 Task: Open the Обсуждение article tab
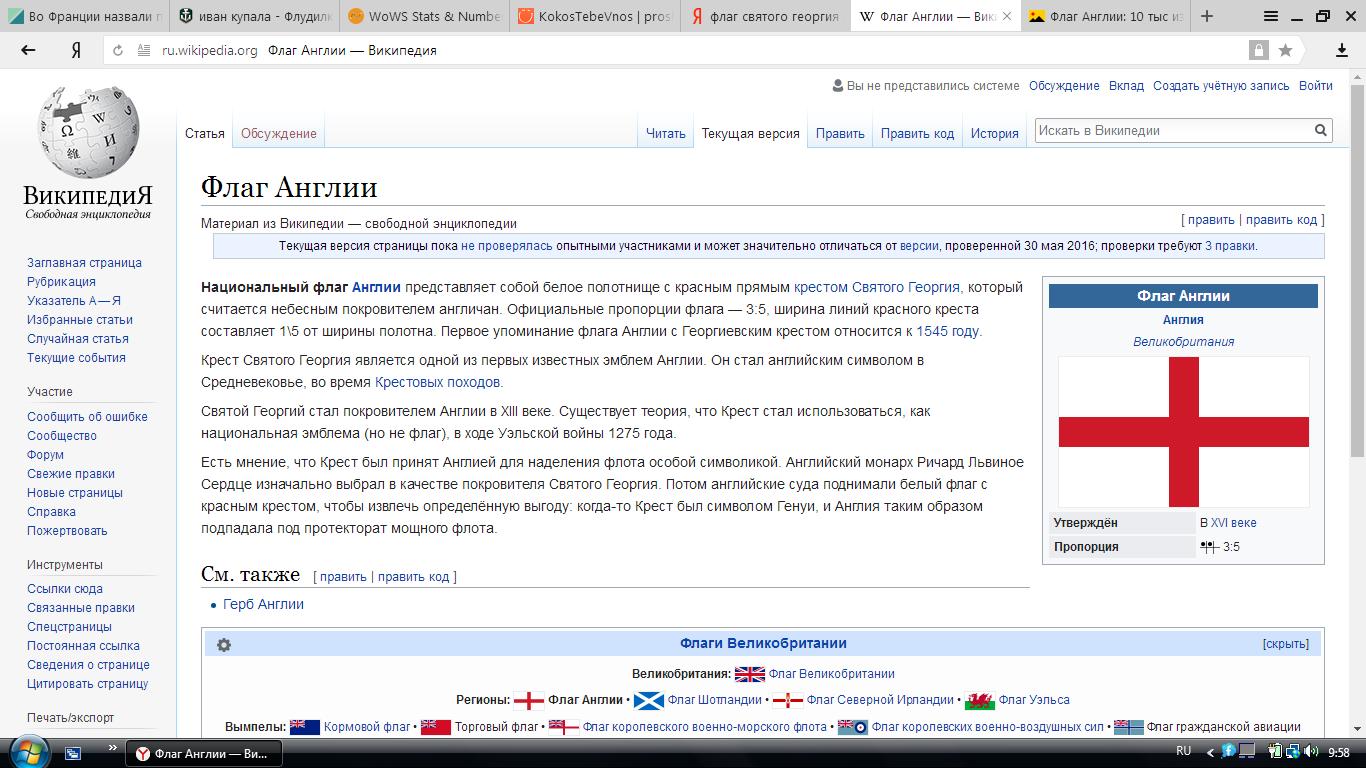(278, 133)
